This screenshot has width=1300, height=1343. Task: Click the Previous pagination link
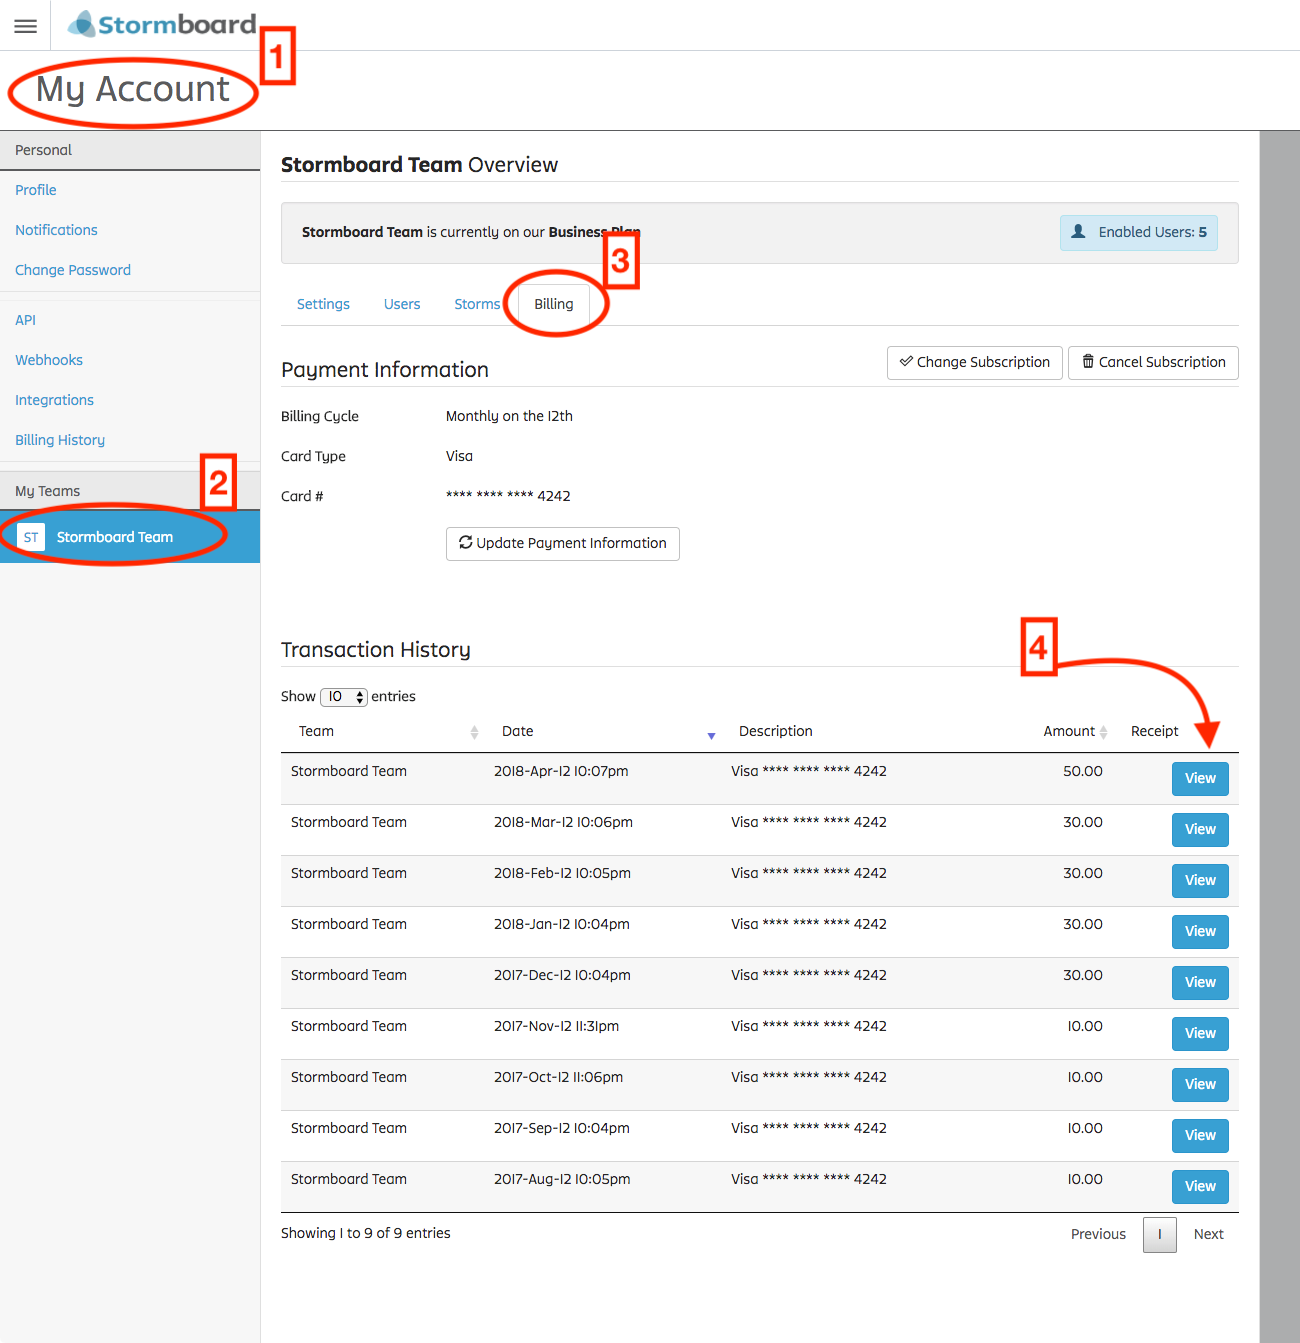1098,1234
